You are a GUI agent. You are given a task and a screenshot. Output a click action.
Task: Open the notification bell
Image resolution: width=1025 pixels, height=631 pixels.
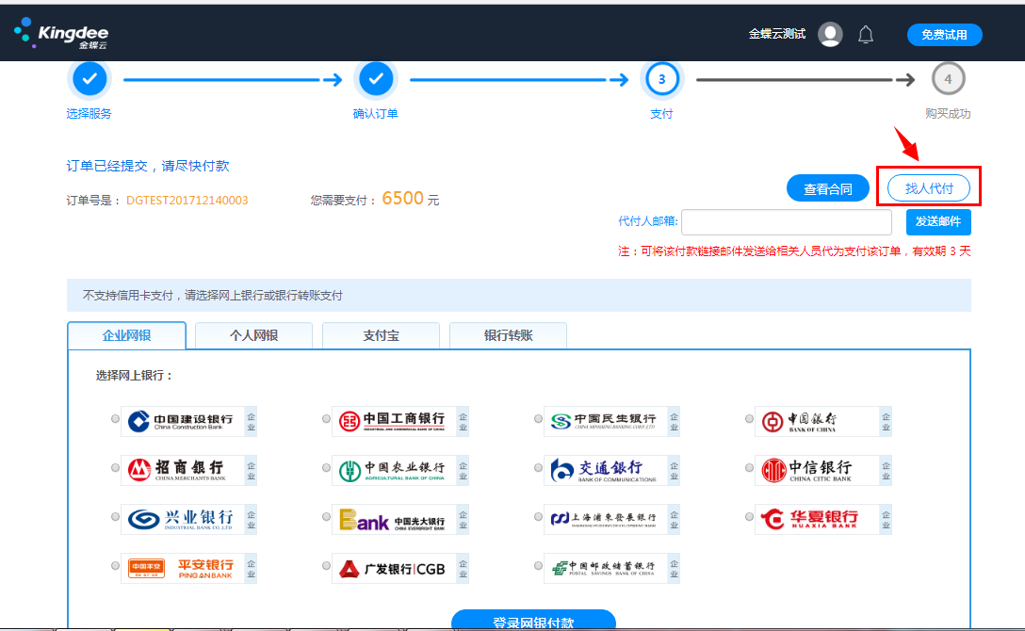coord(865,34)
